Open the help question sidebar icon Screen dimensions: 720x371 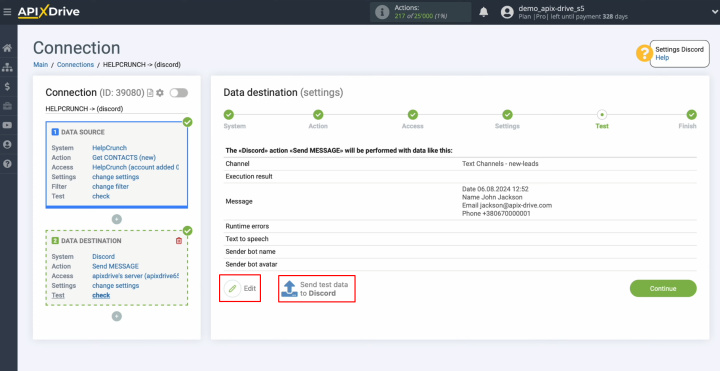click(x=7, y=164)
